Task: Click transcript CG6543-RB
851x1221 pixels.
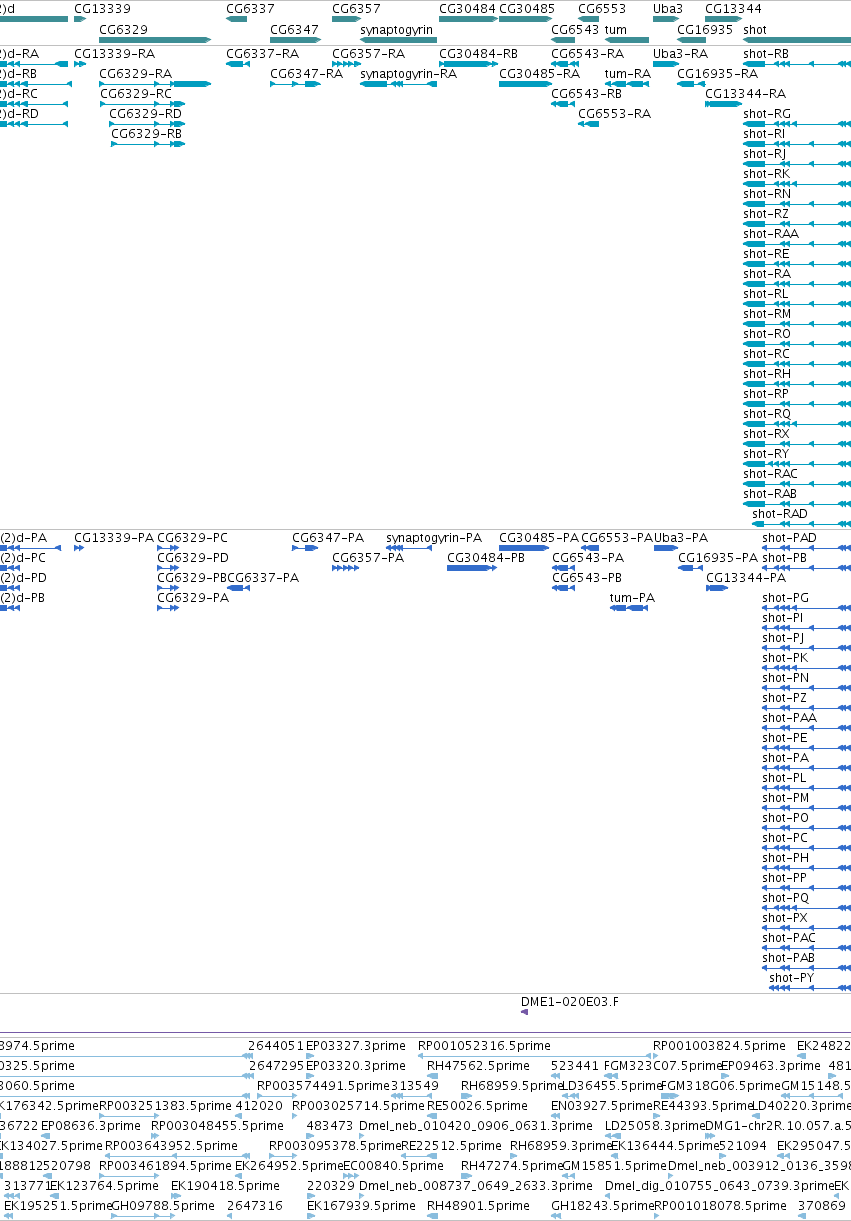Action: [587, 94]
